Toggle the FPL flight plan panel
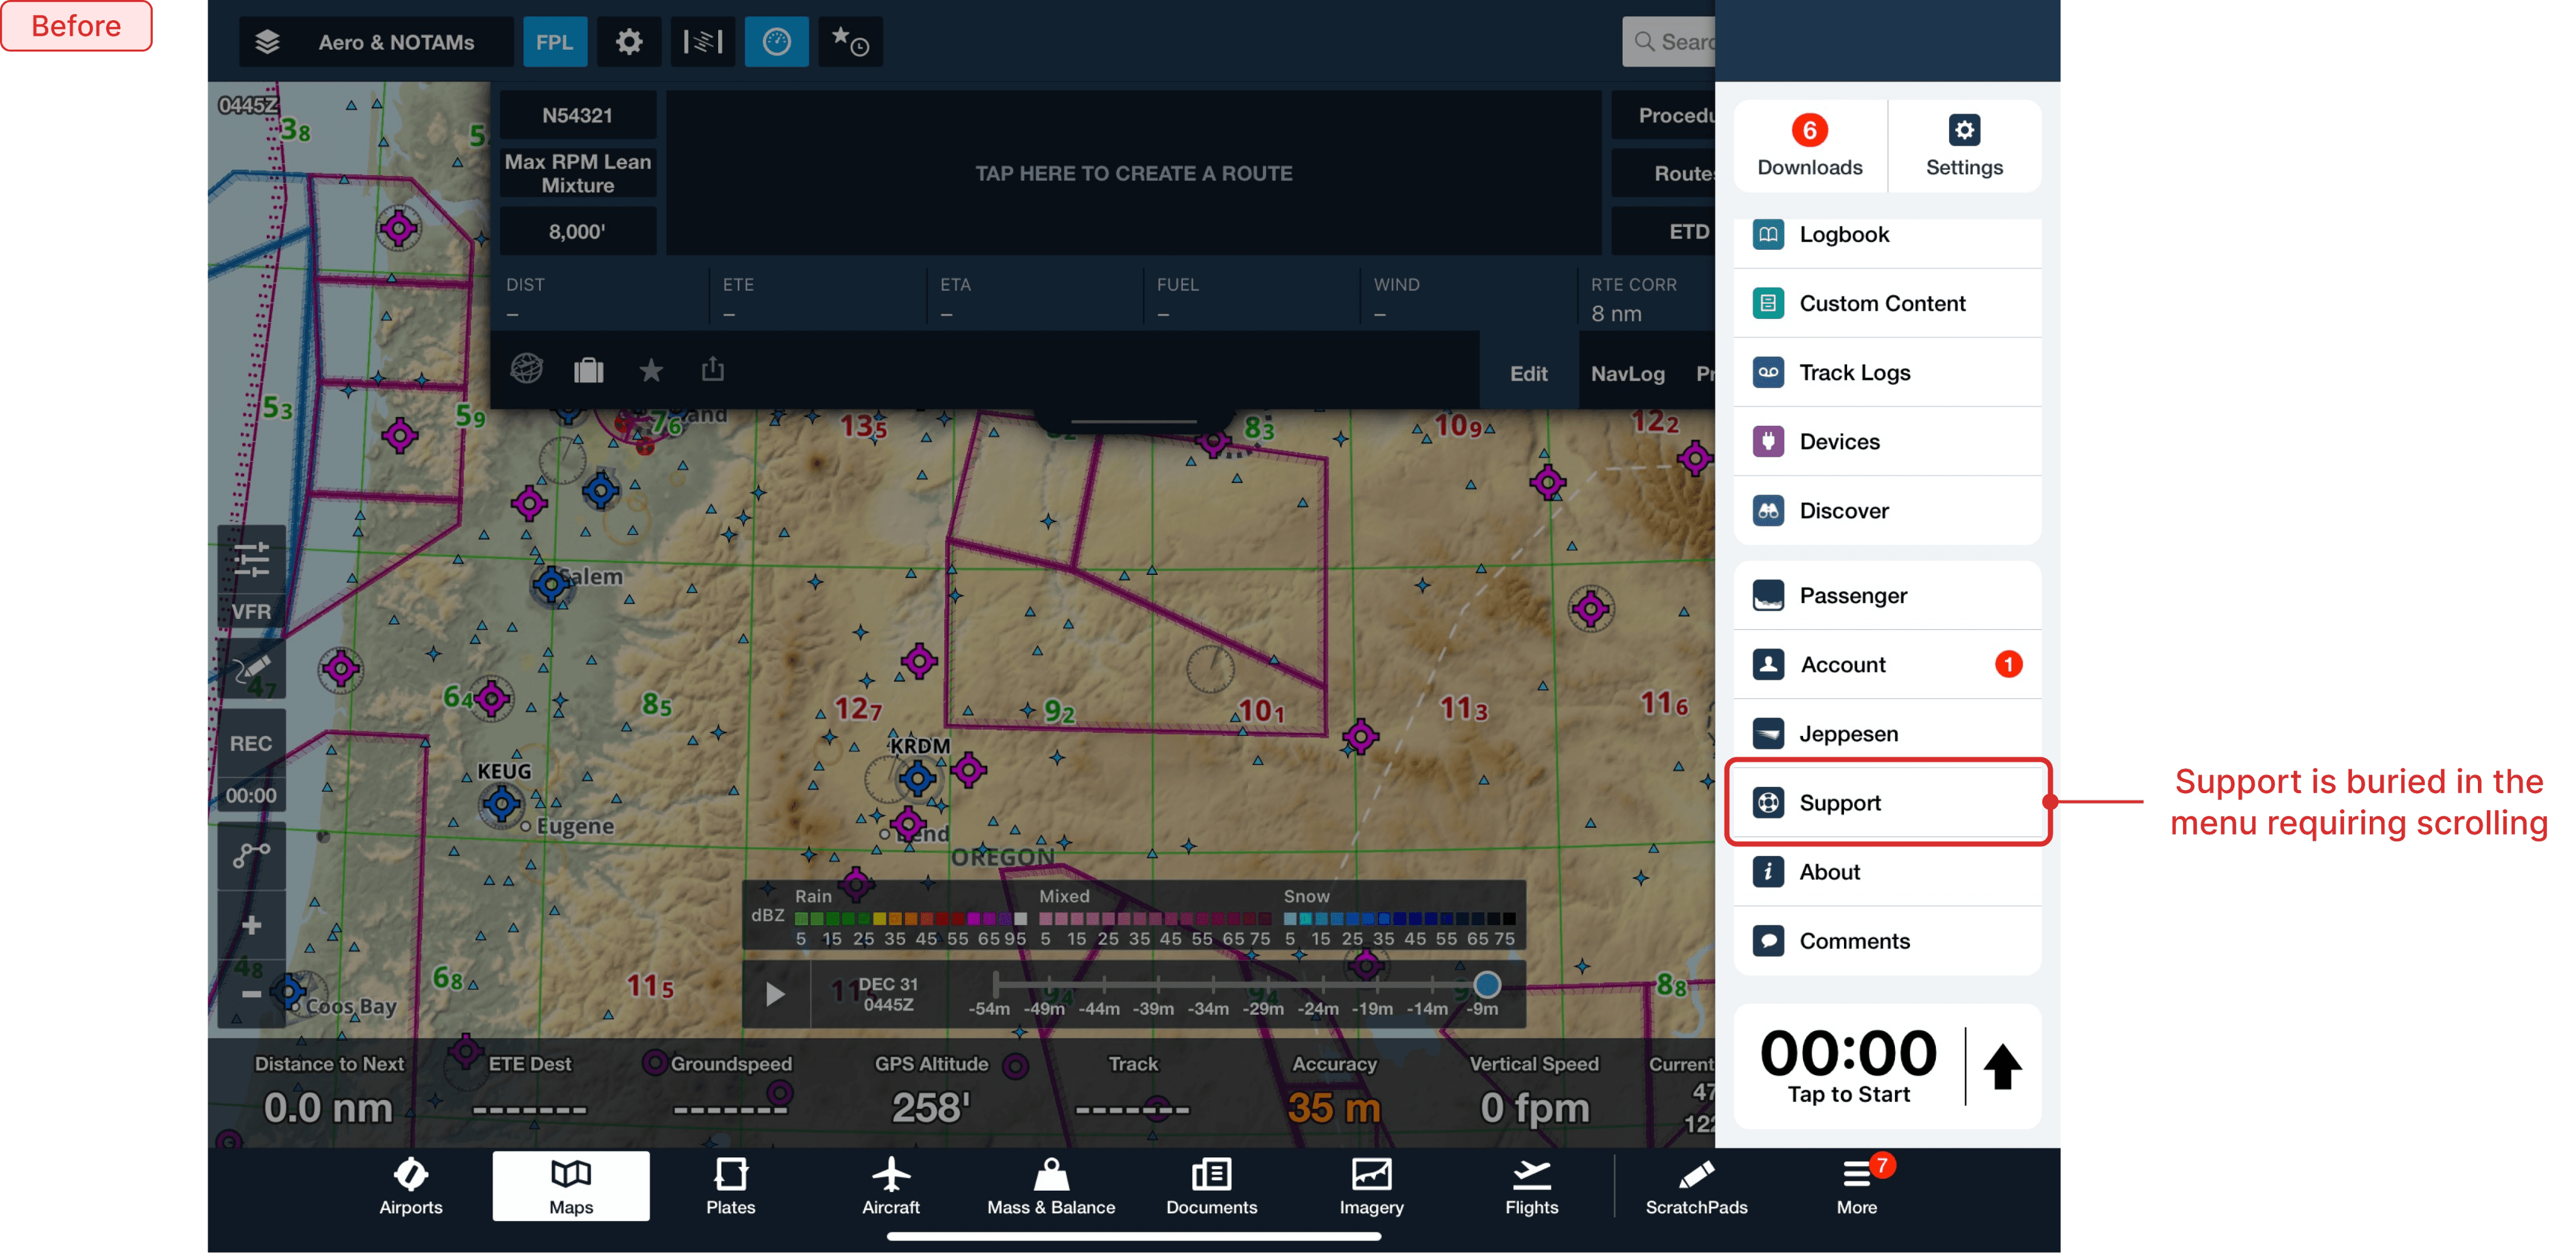Image resolution: width=2576 pixels, height=1253 pixels. click(x=554, y=42)
